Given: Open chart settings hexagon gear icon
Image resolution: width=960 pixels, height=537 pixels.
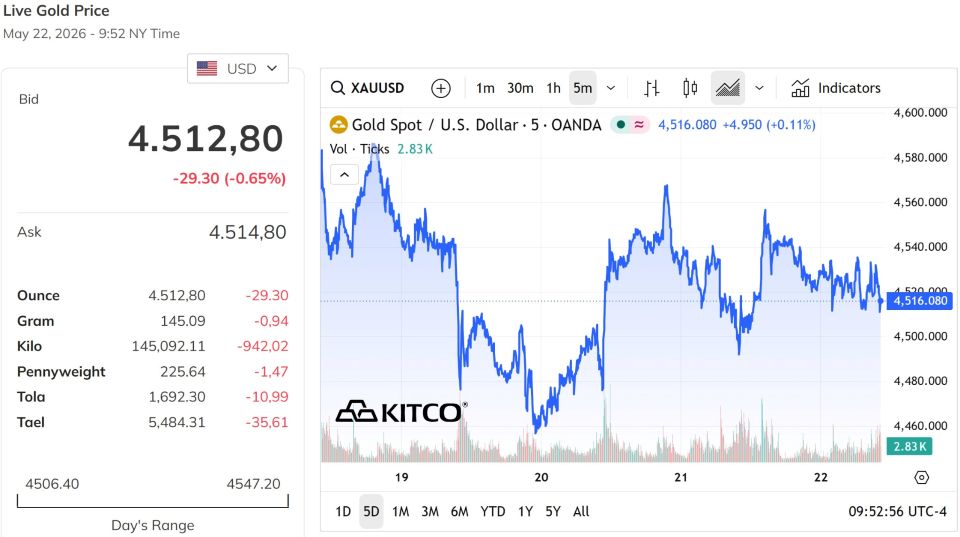Looking at the screenshot, I should tap(921, 477).
